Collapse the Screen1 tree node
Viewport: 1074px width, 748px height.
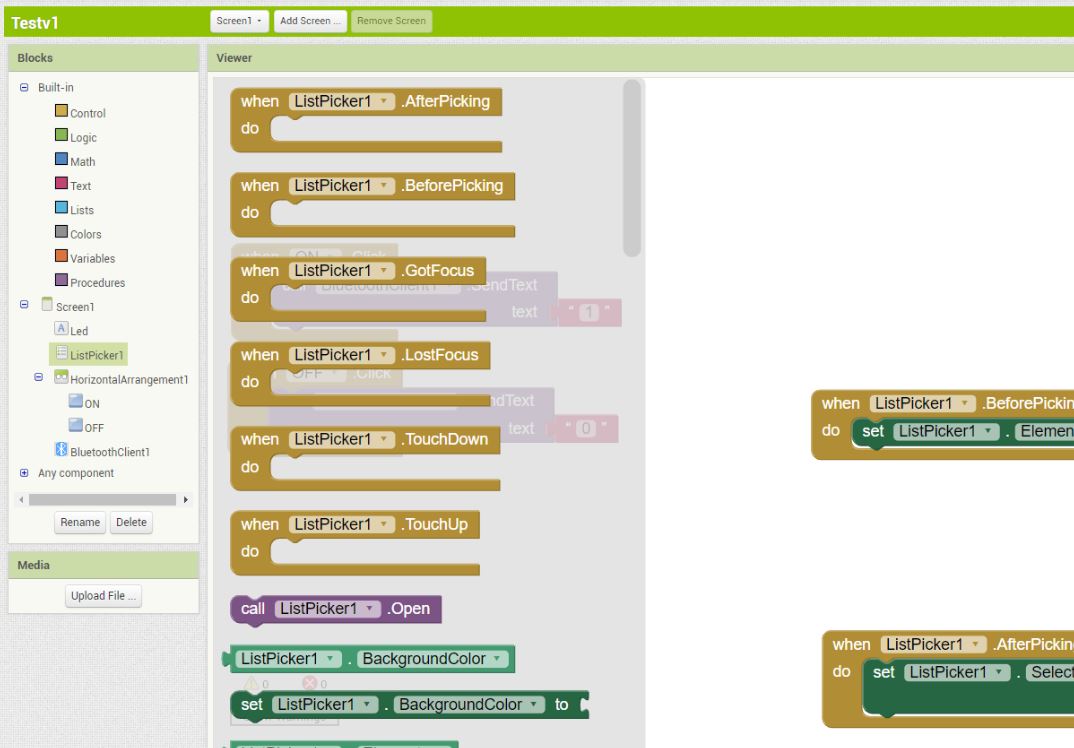pos(24,305)
